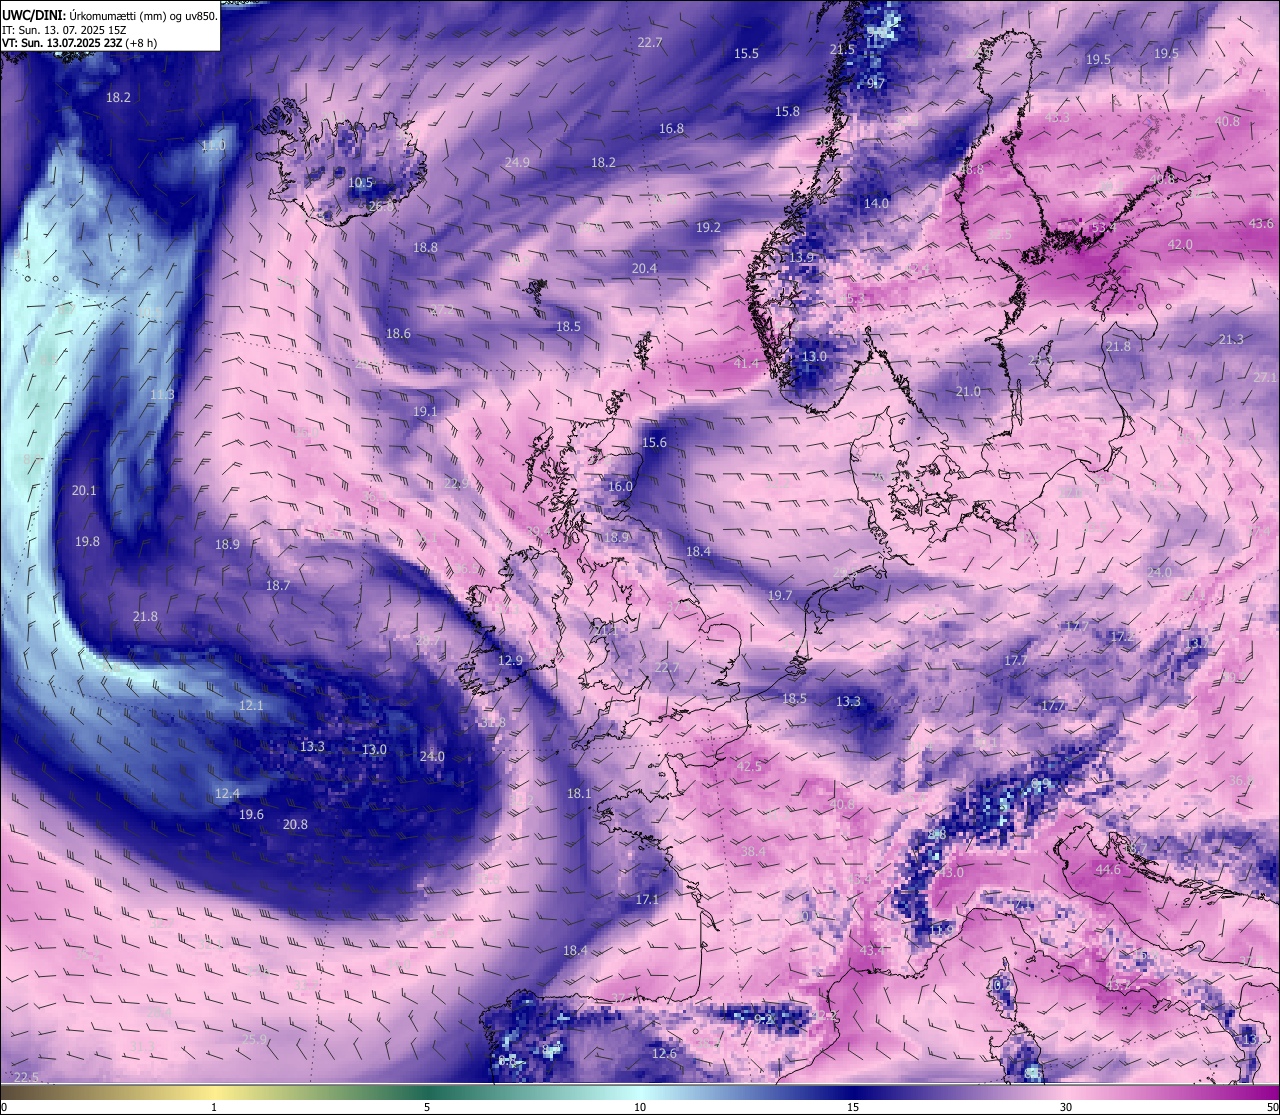The height and width of the screenshot is (1115, 1280).
Task: Click the 10.5 value over Iceland
Action: [361, 183]
